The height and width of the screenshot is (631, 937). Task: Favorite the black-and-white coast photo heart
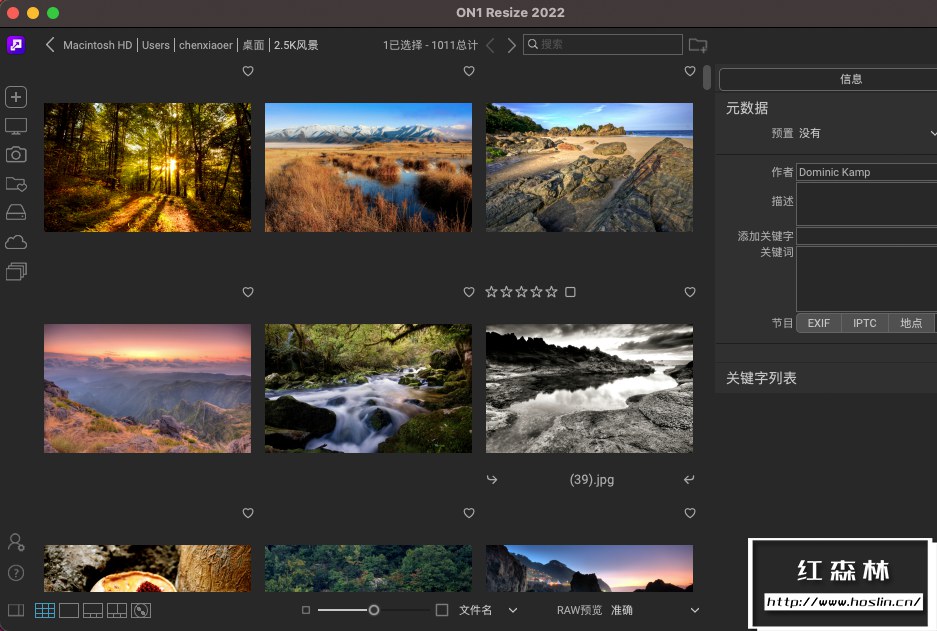click(690, 292)
